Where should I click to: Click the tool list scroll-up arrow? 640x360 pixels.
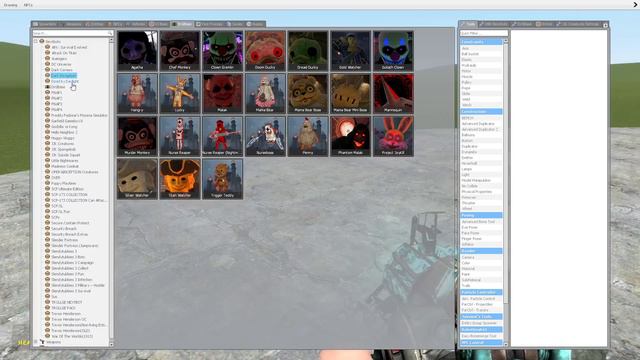pos(506,41)
